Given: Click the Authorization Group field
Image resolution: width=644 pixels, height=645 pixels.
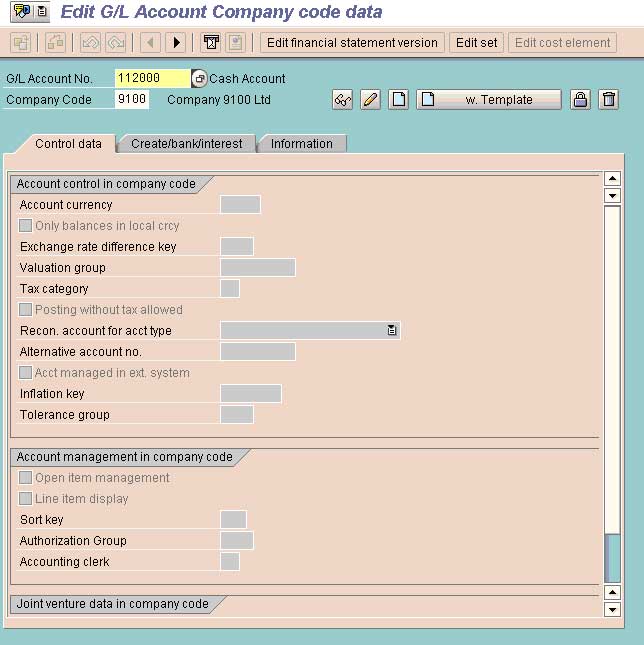Looking at the screenshot, I should click(x=237, y=541).
